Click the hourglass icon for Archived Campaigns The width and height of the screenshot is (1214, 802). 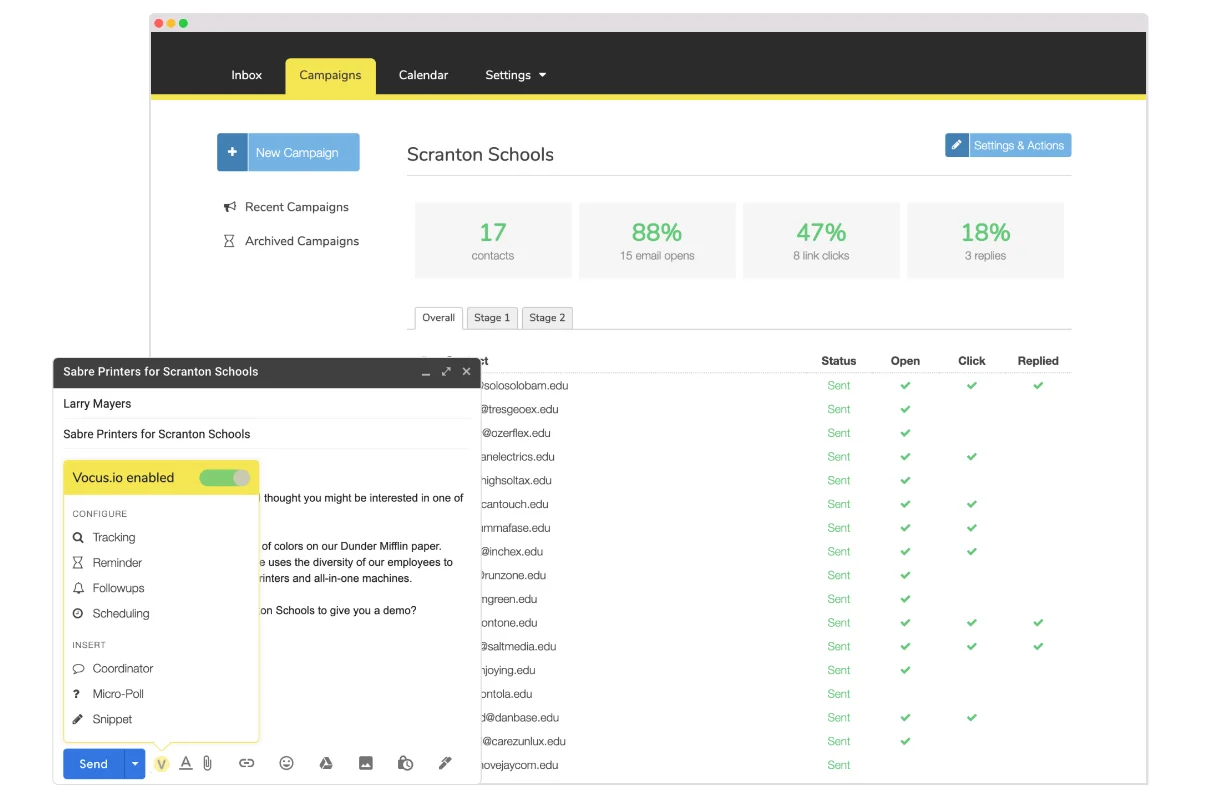229,241
